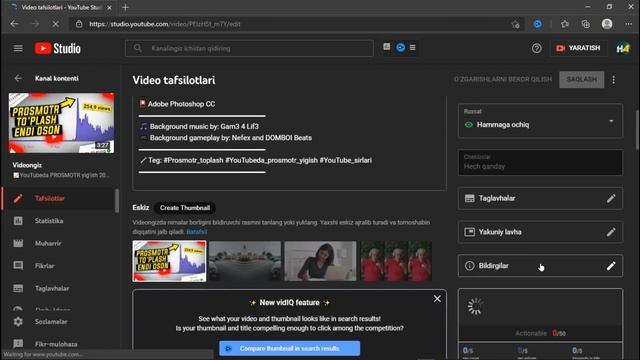Viewport: 640px width, 360px height.
Task: Click the search field in Studio
Action: click(249, 48)
